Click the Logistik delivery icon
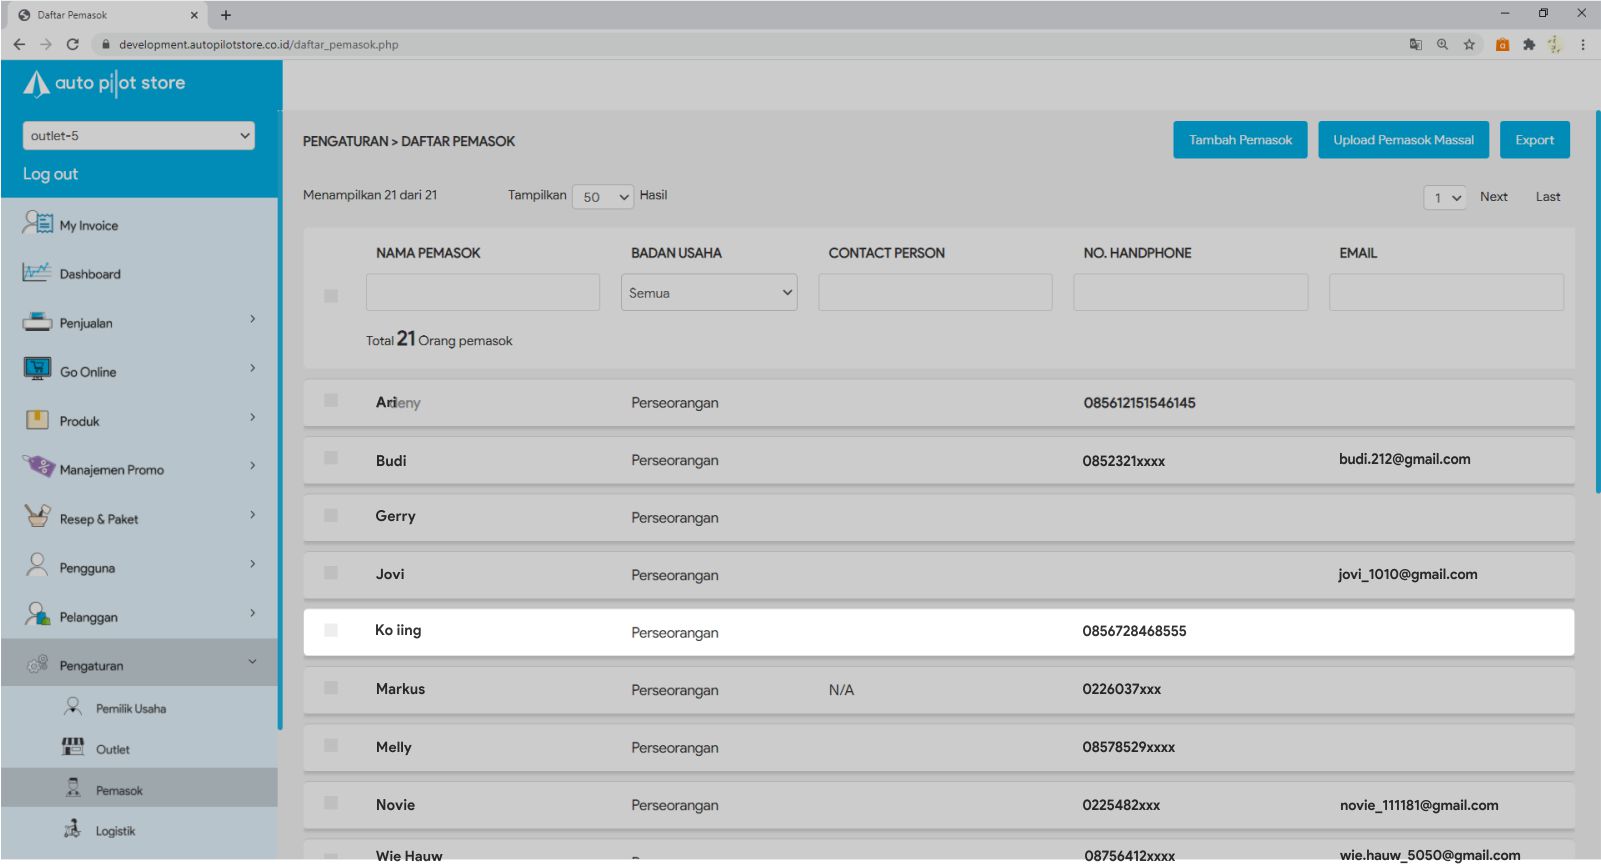 pyautogui.click(x=73, y=829)
